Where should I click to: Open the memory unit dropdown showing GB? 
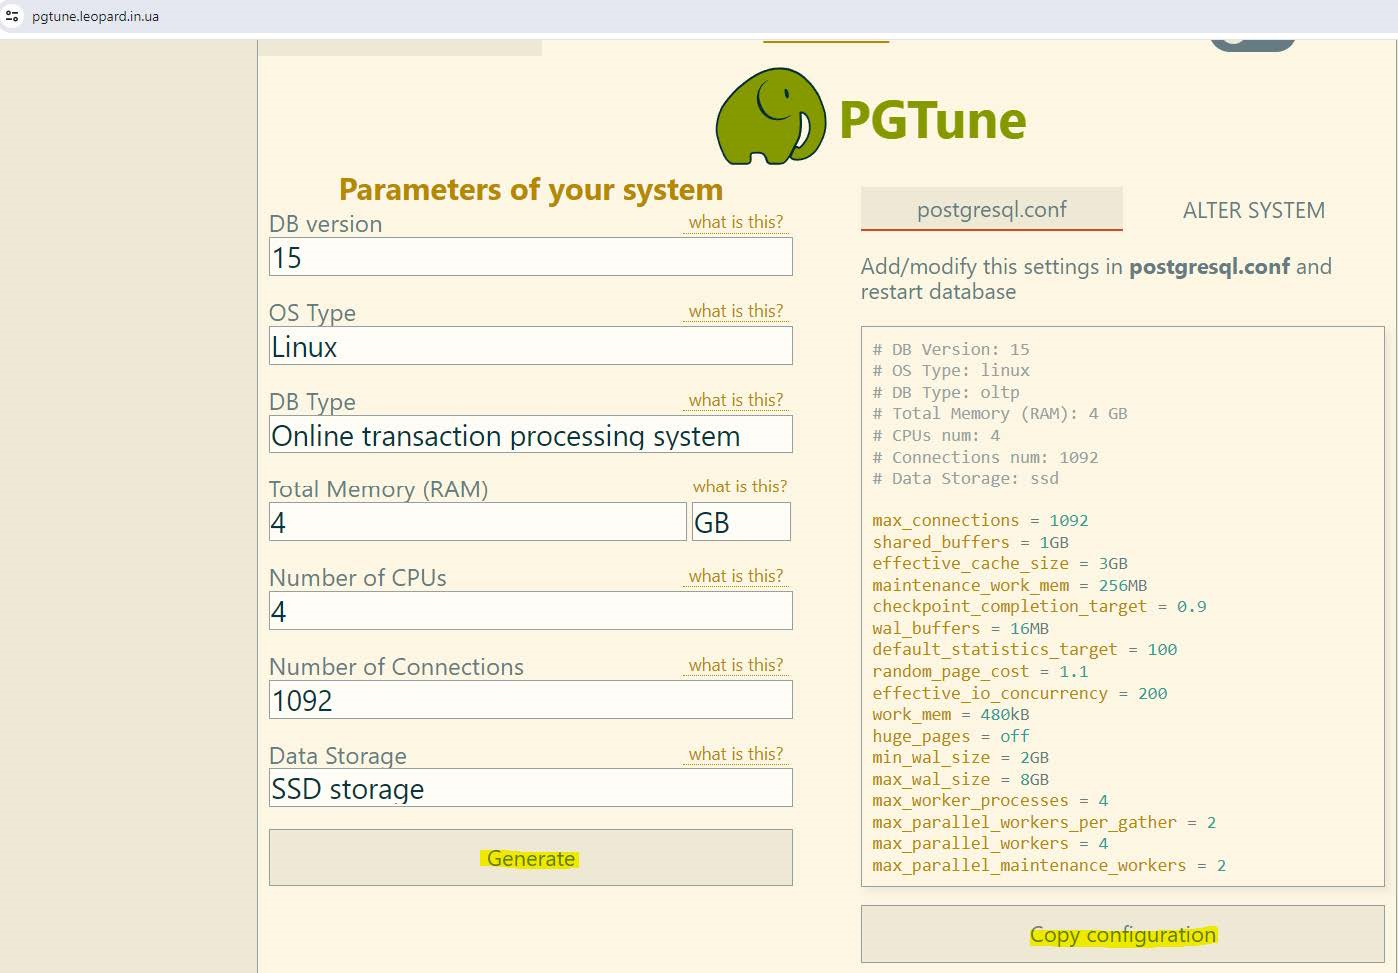pos(741,522)
